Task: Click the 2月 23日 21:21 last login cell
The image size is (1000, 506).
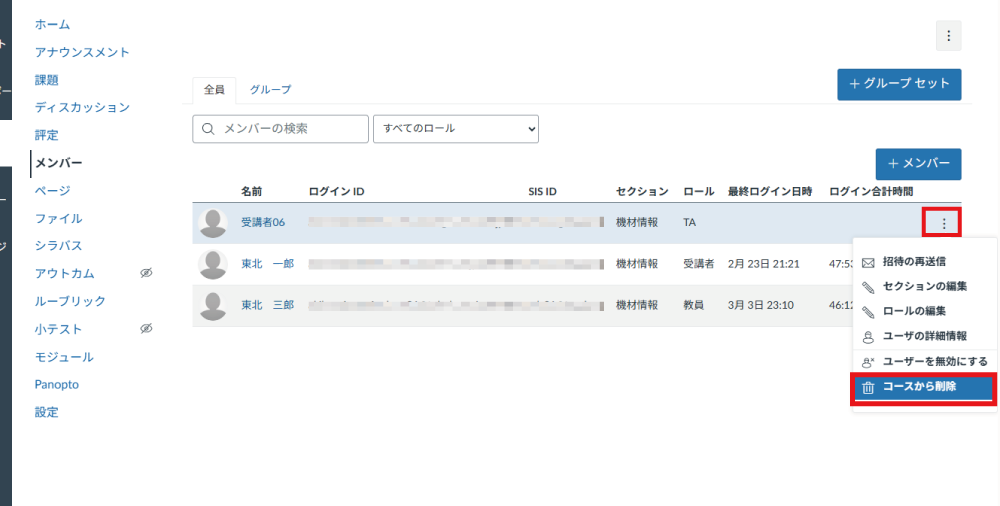Action: coord(763,264)
